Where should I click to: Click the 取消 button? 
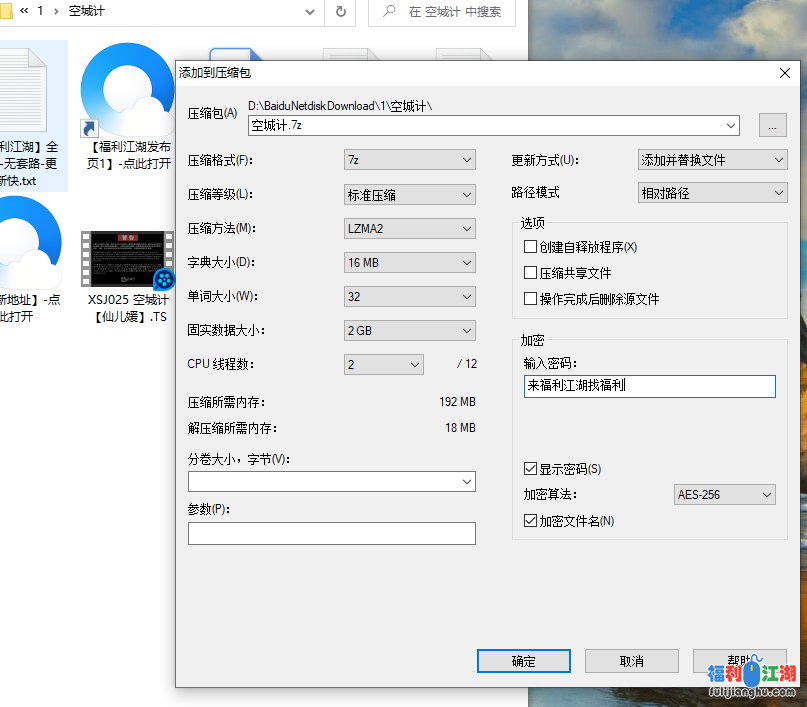pos(631,661)
